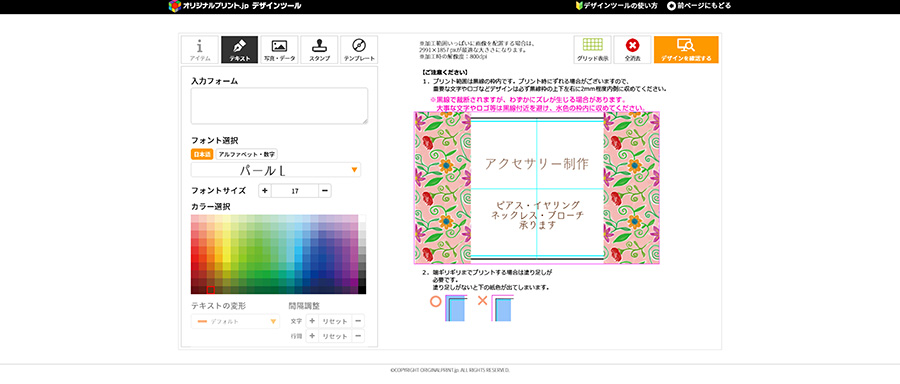Screen dimensions: 900x384
Task: Select the テキスト pen tab
Action: click(x=239, y=49)
